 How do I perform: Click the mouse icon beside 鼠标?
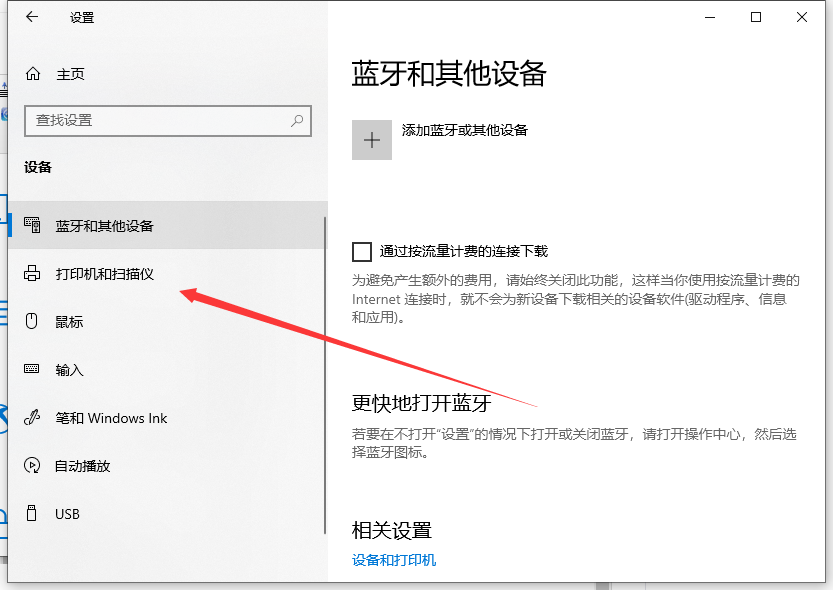point(31,322)
